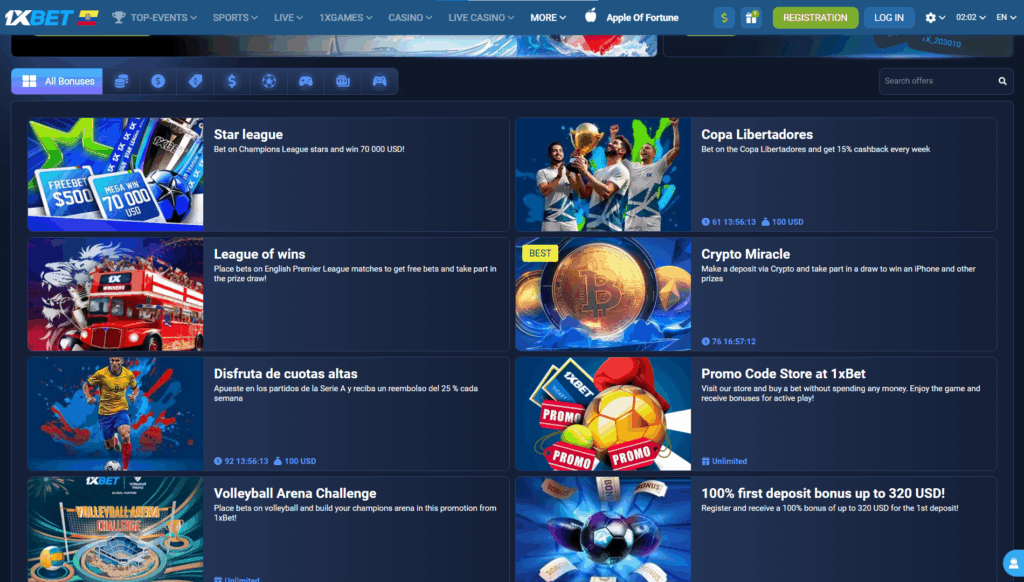Select the slot machine filter icon
Image resolution: width=1024 pixels, height=582 pixels.
tap(343, 81)
